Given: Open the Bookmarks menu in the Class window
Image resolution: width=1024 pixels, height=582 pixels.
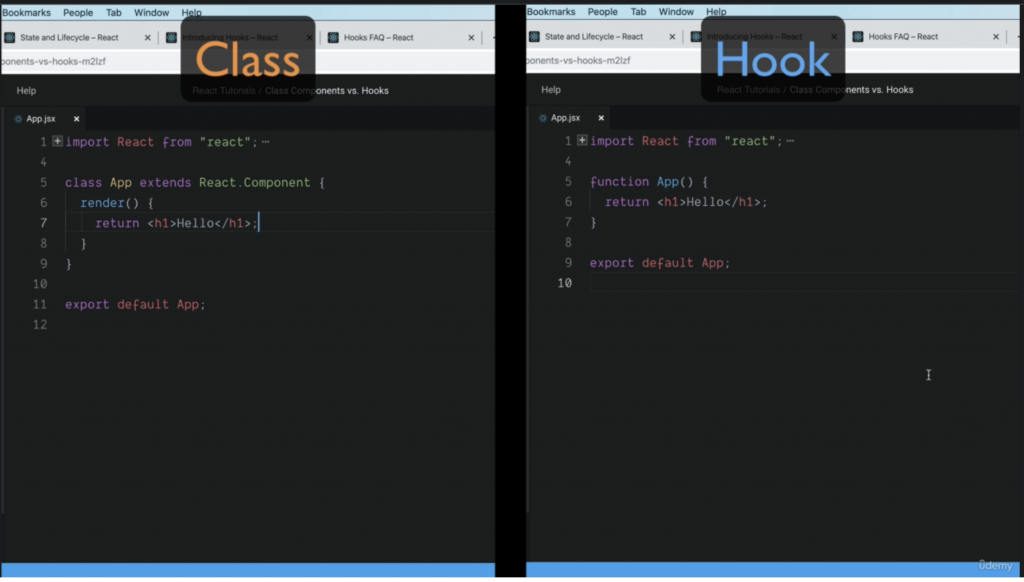Looking at the screenshot, I should (26, 12).
